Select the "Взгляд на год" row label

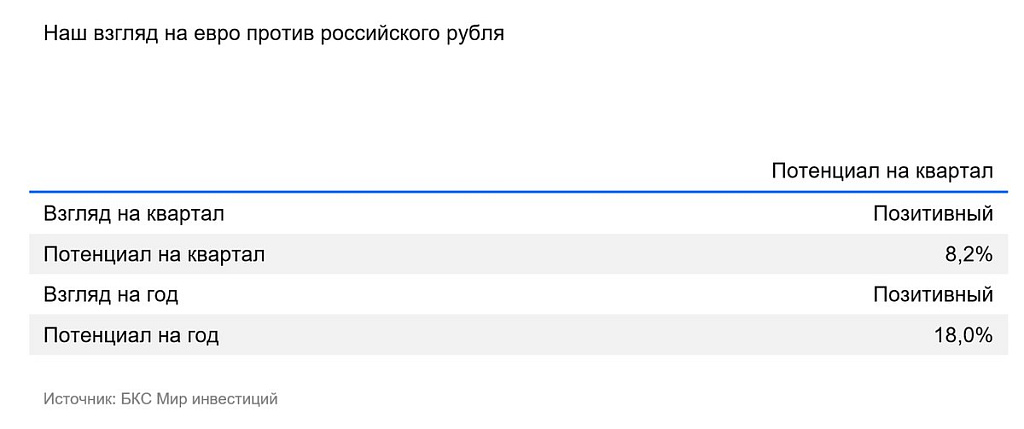tap(111, 294)
